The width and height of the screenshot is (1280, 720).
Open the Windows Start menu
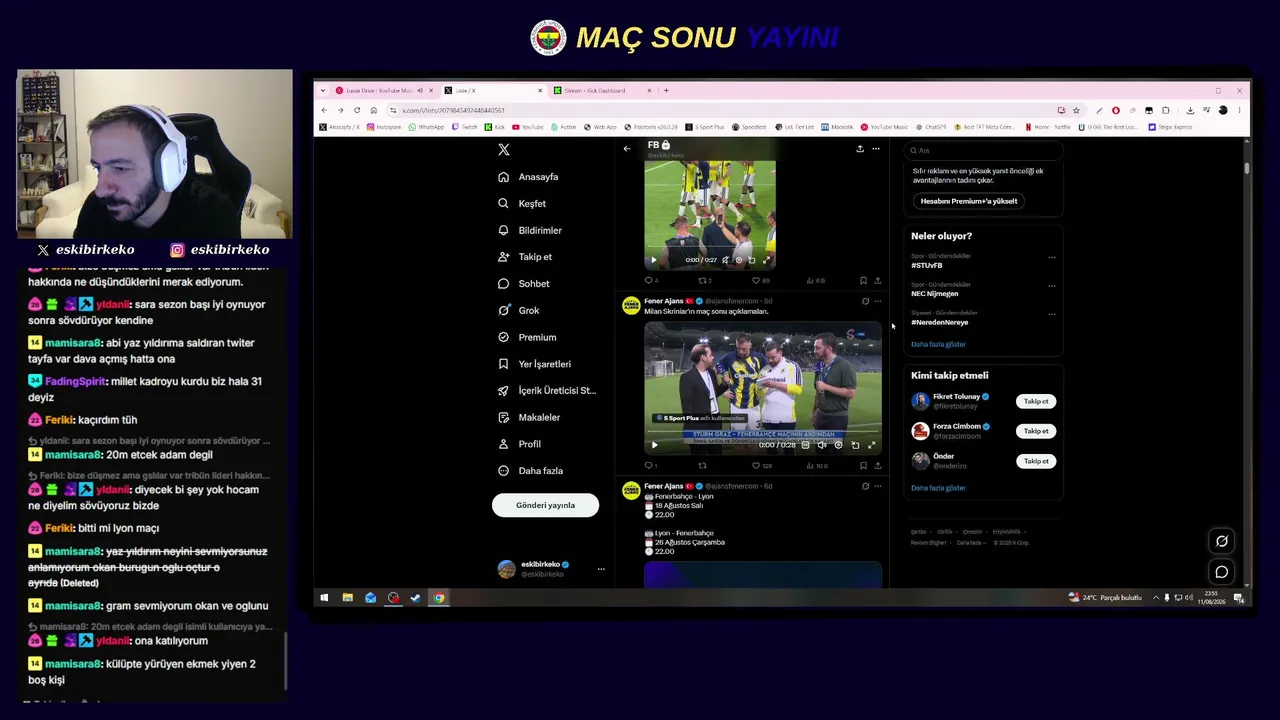click(x=324, y=598)
